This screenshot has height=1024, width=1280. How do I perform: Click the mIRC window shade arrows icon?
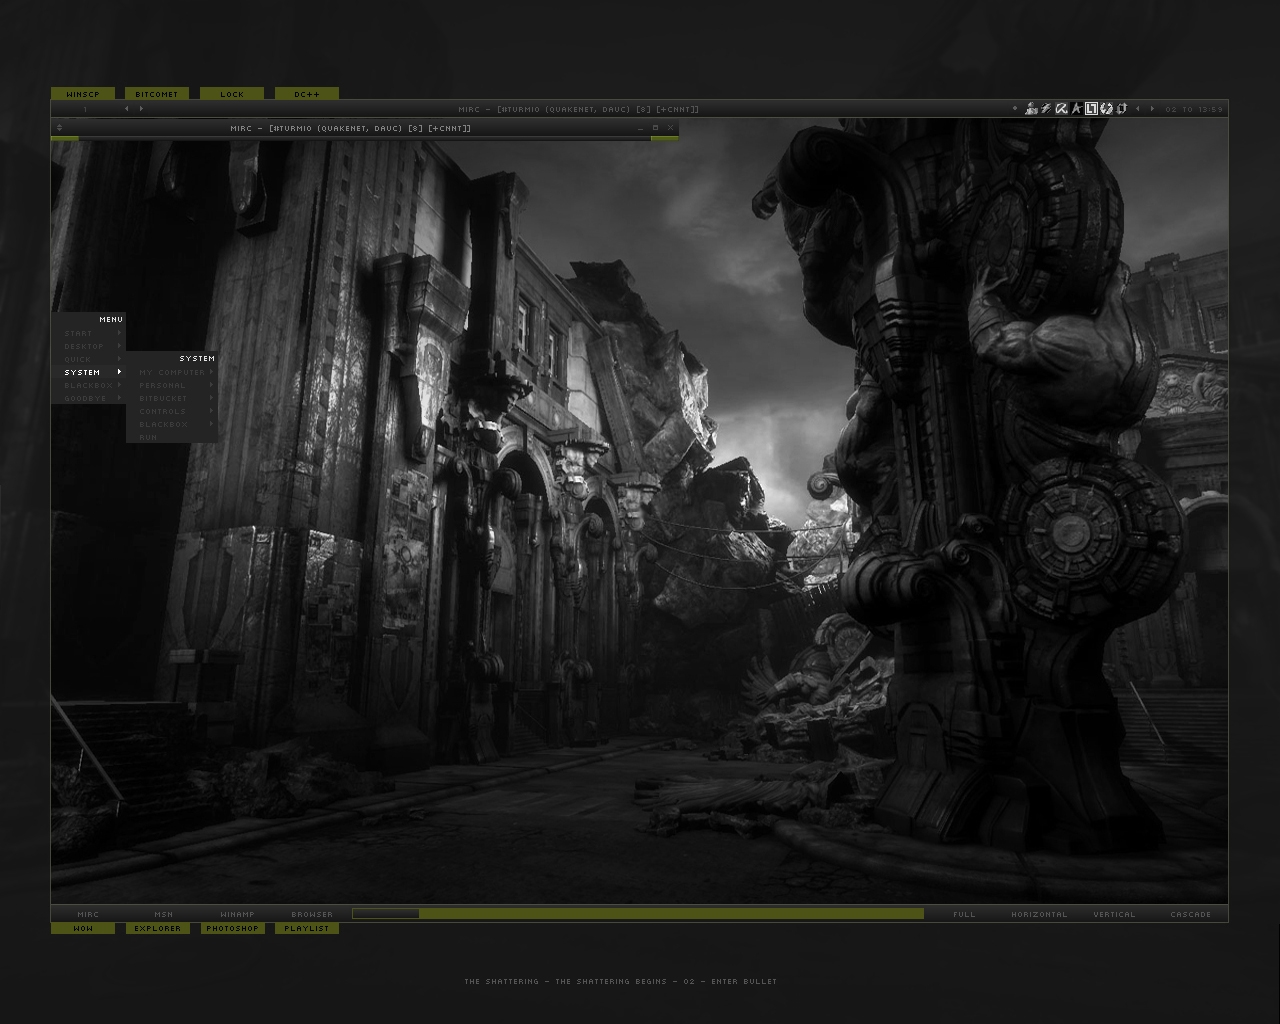[60, 128]
